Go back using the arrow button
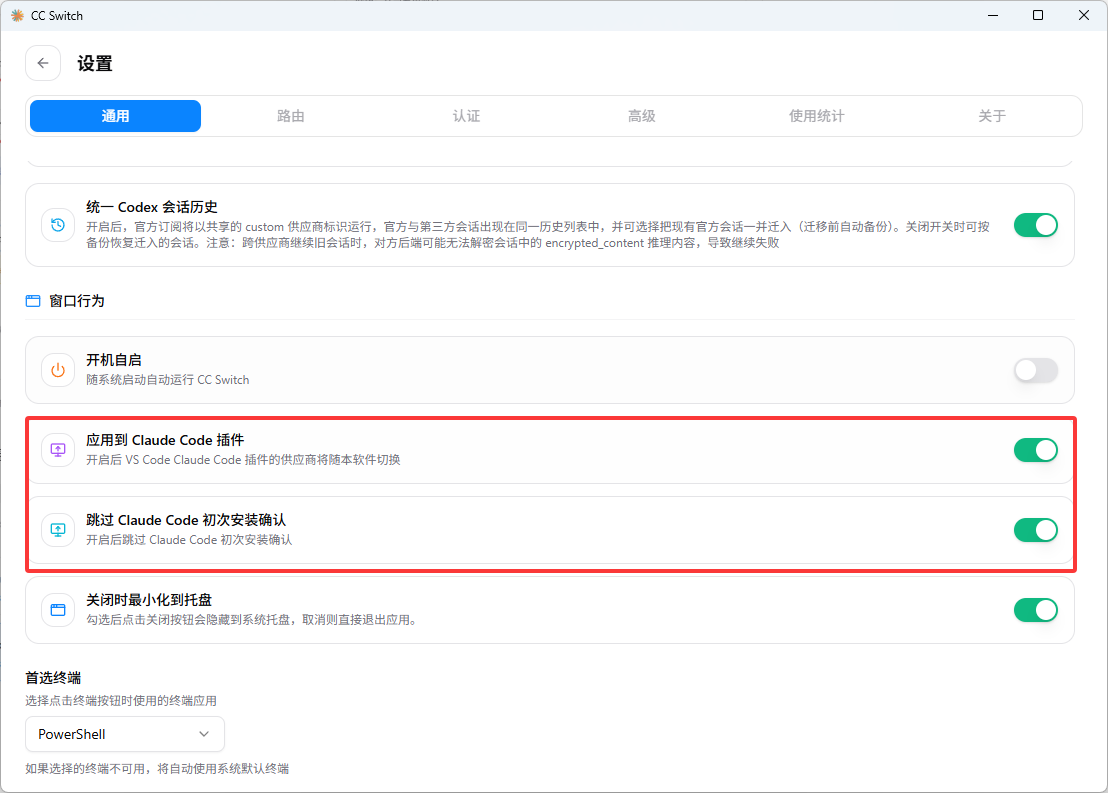1108x793 pixels. (x=43, y=63)
